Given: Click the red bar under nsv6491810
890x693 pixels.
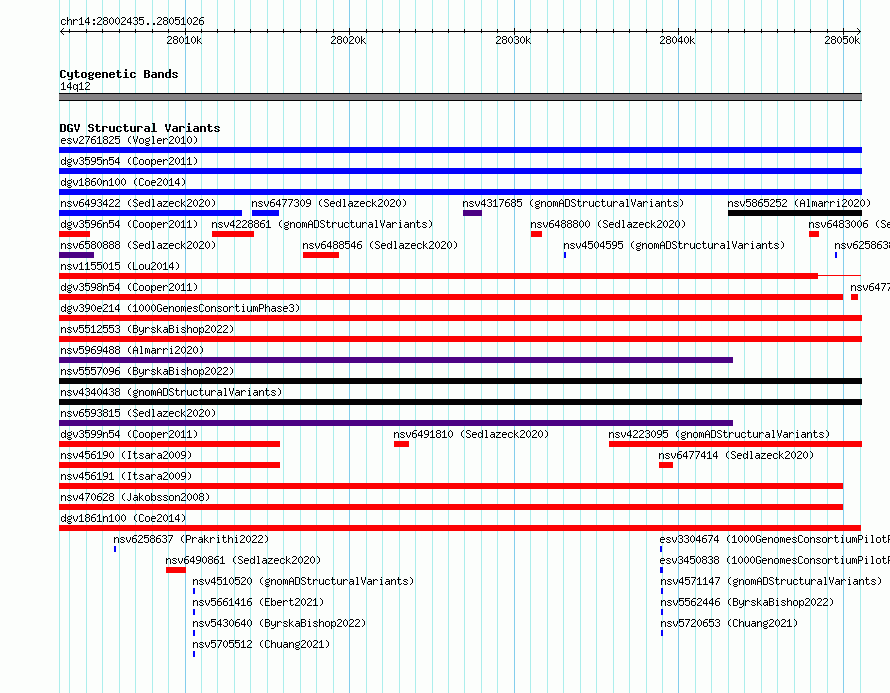Looking at the screenshot, I should pyautogui.click(x=401, y=444).
